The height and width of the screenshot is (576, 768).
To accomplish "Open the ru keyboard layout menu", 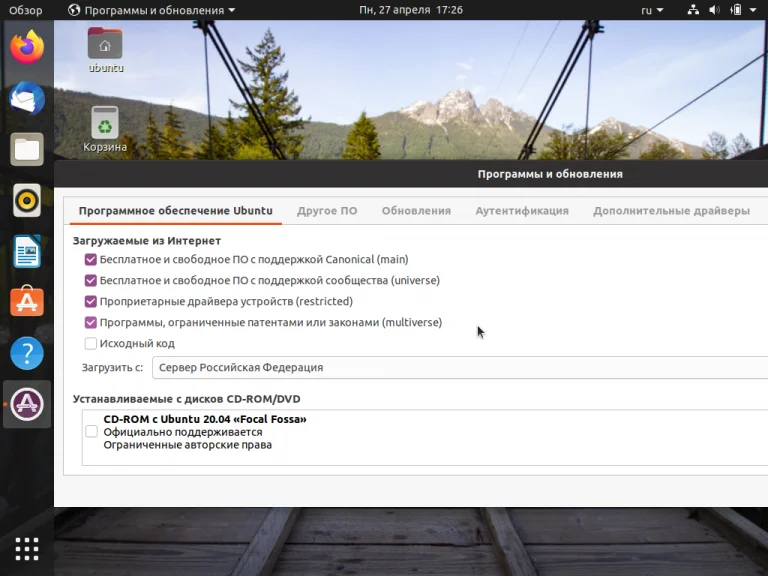I will point(652,10).
